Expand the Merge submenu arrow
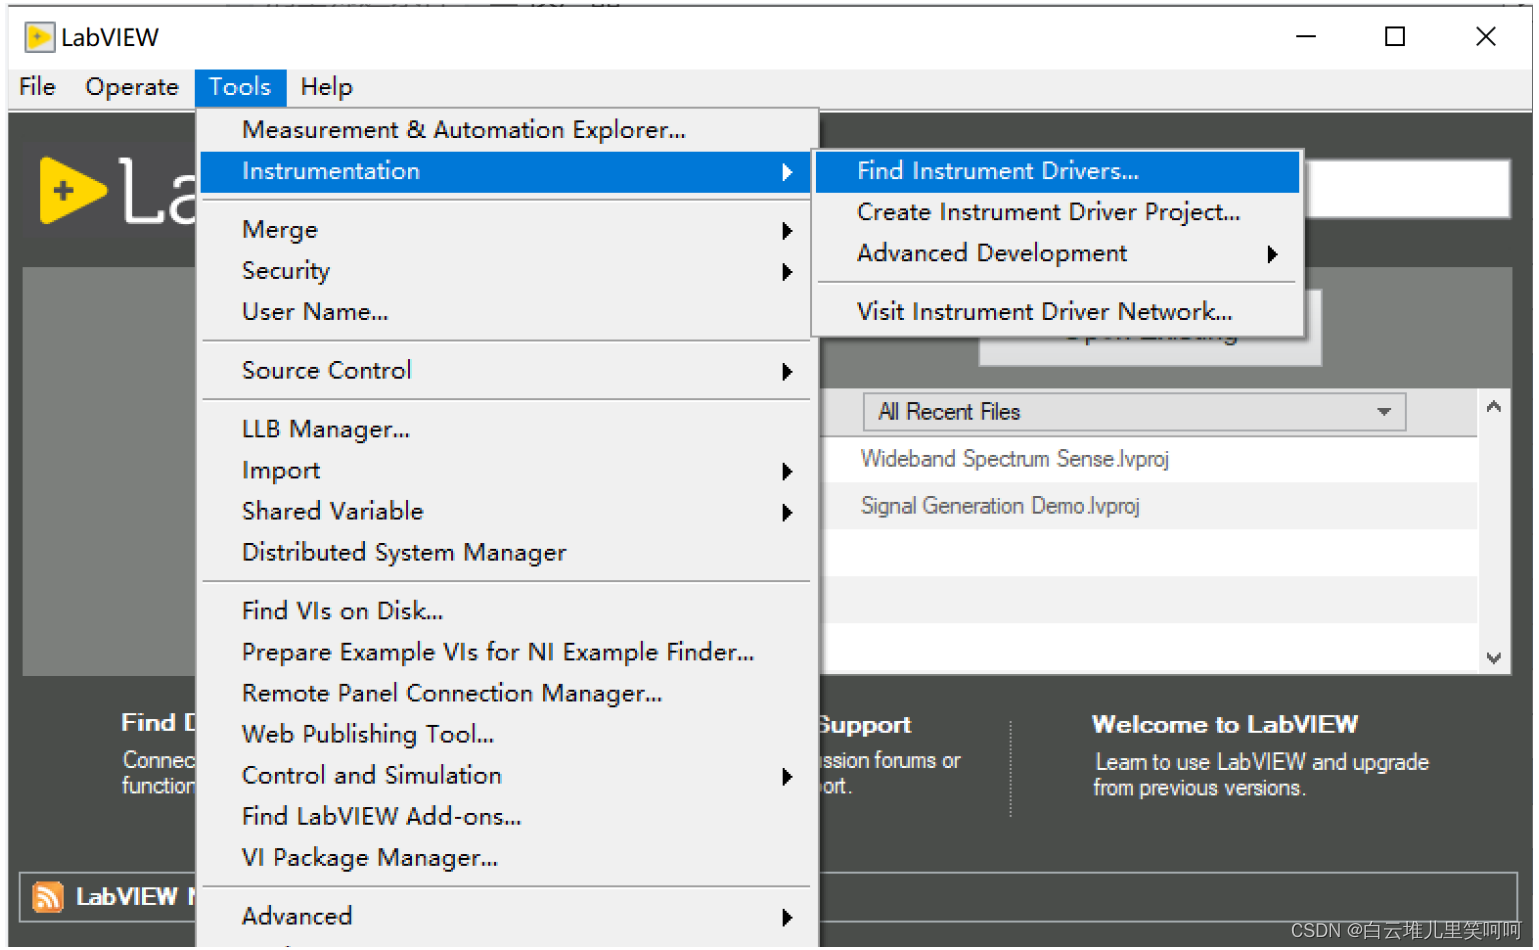Image resolution: width=1539 pixels, height=950 pixels. pyautogui.click(x=788, y=231)
